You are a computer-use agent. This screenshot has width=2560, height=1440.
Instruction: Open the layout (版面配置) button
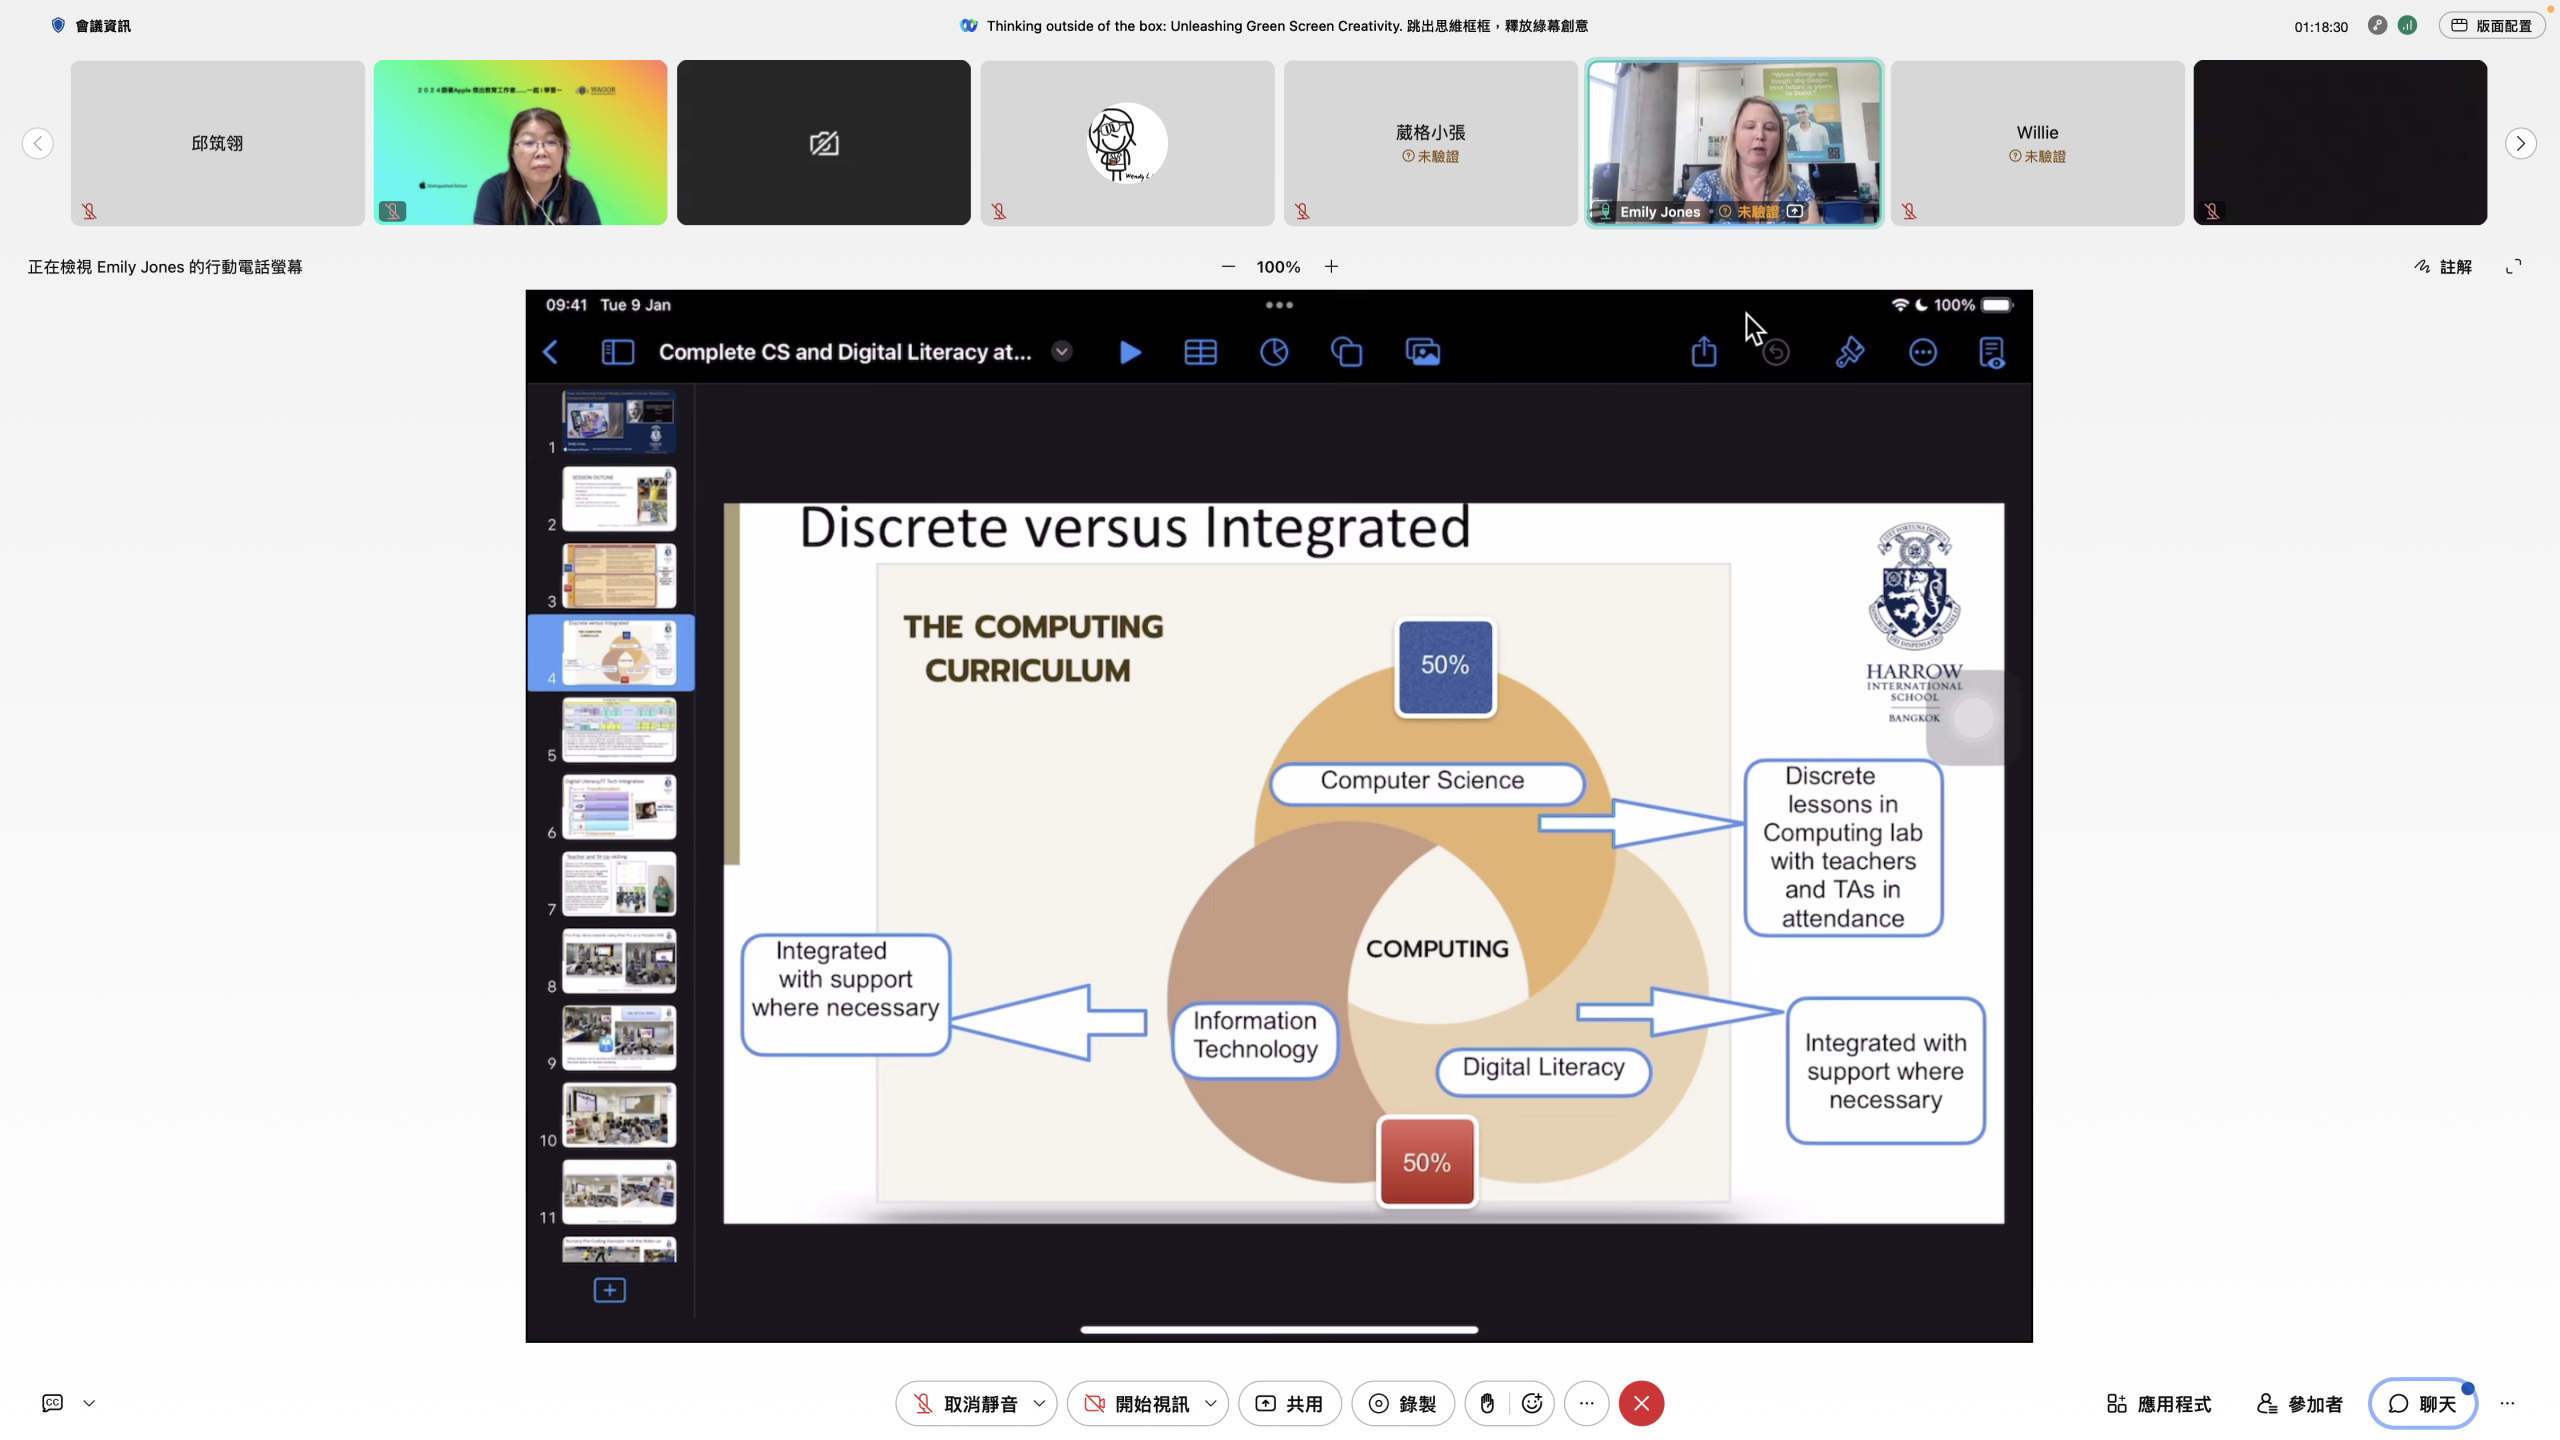point(2491,25)
